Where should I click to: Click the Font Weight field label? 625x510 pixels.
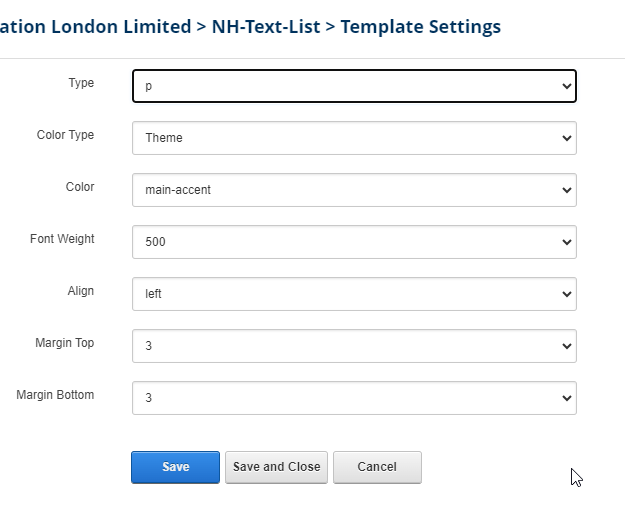62,239
